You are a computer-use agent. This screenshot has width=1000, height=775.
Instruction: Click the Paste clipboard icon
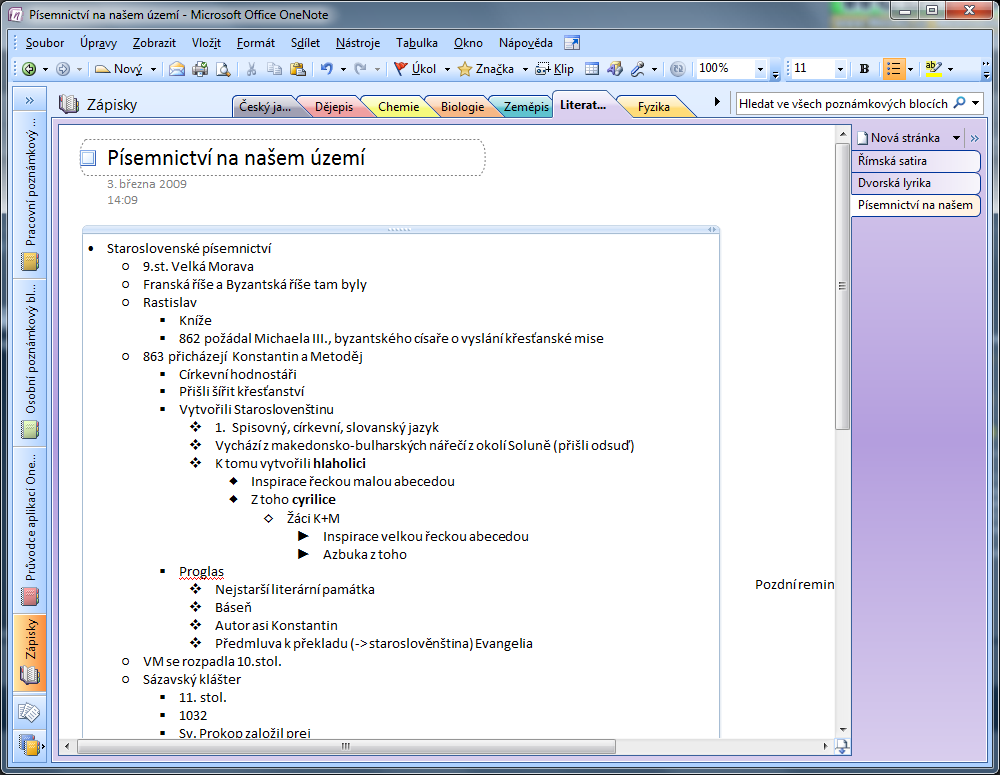click(x=297, y=69)
